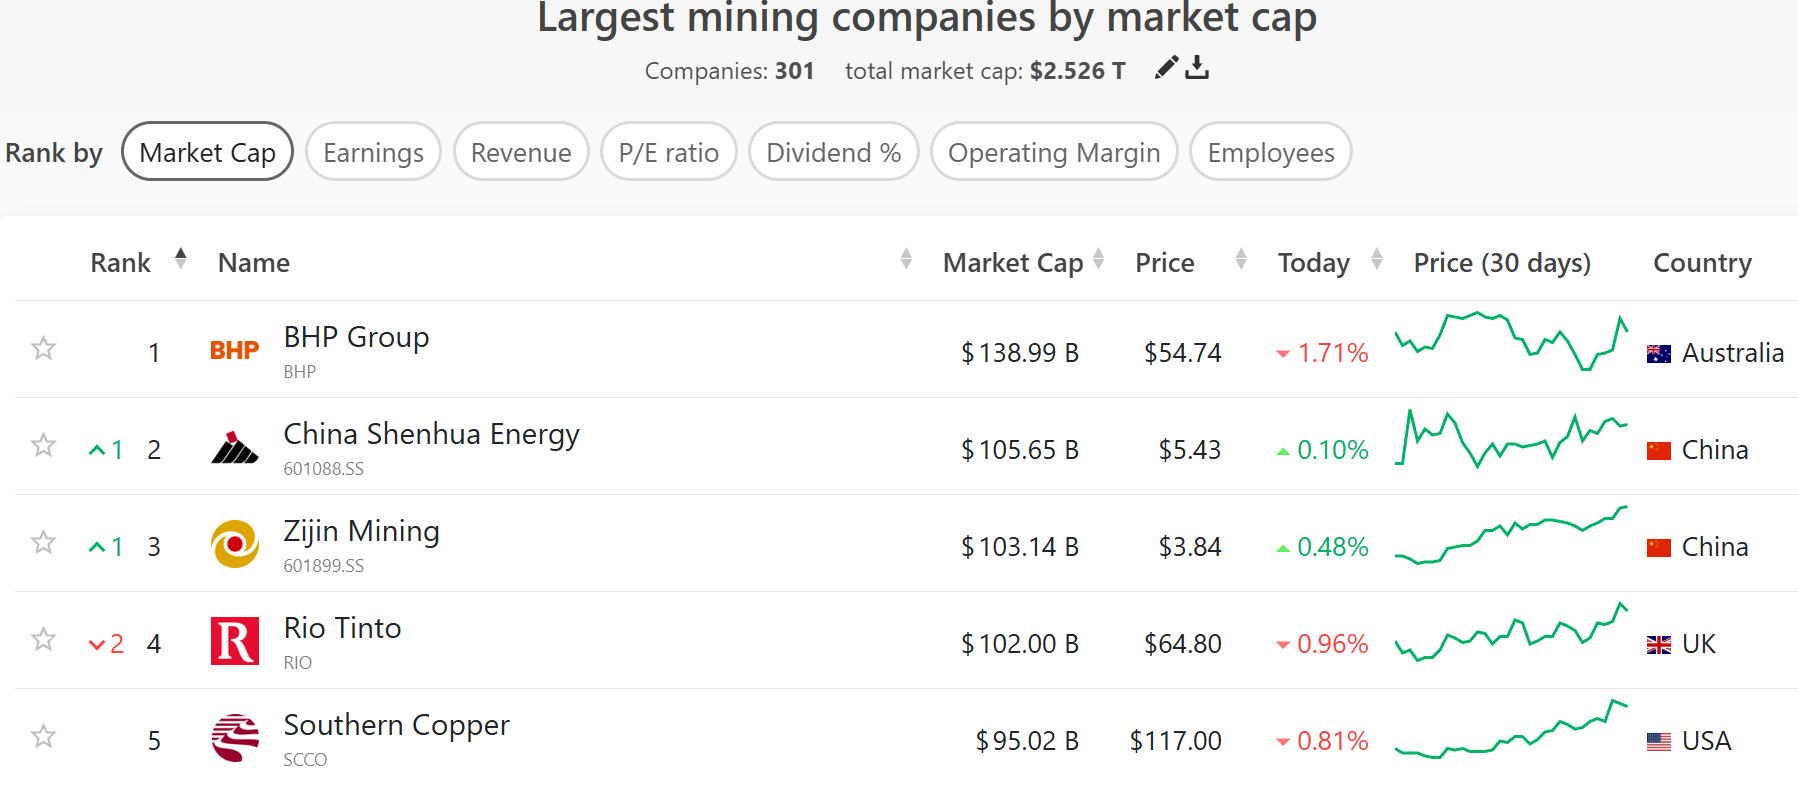Screen dimensions: 1798x785
Task: Sort by Today column arrows
Action: coord(1377,260)
